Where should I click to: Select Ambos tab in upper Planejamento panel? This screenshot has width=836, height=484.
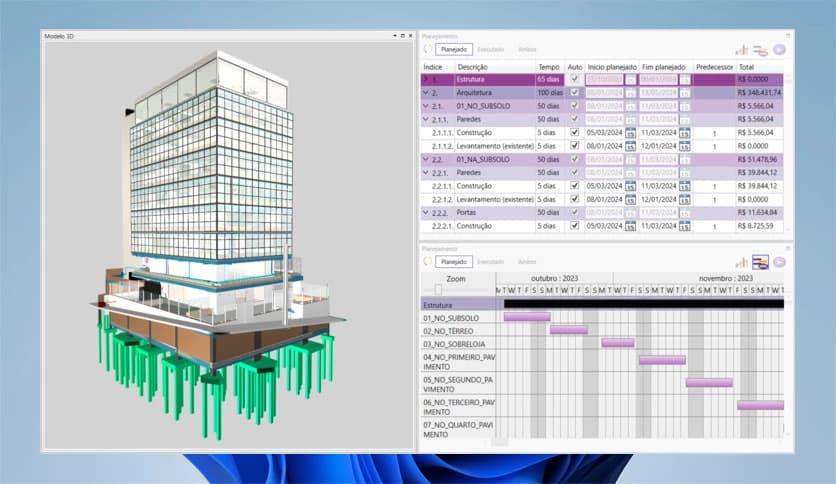pos(527,50)
